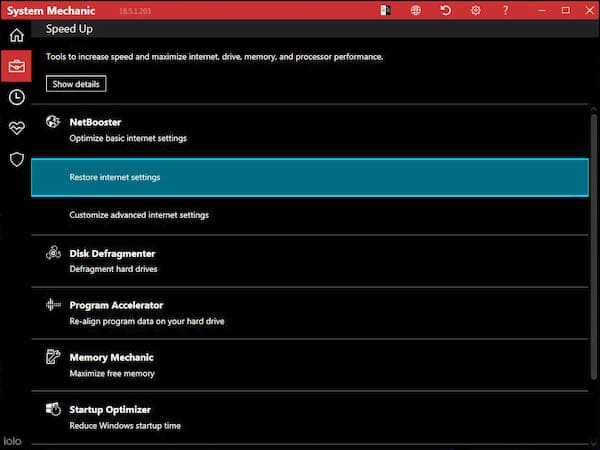Open help question mark icon
The width and height of the screenshot is (600, 450).
[x=505, y=10]
